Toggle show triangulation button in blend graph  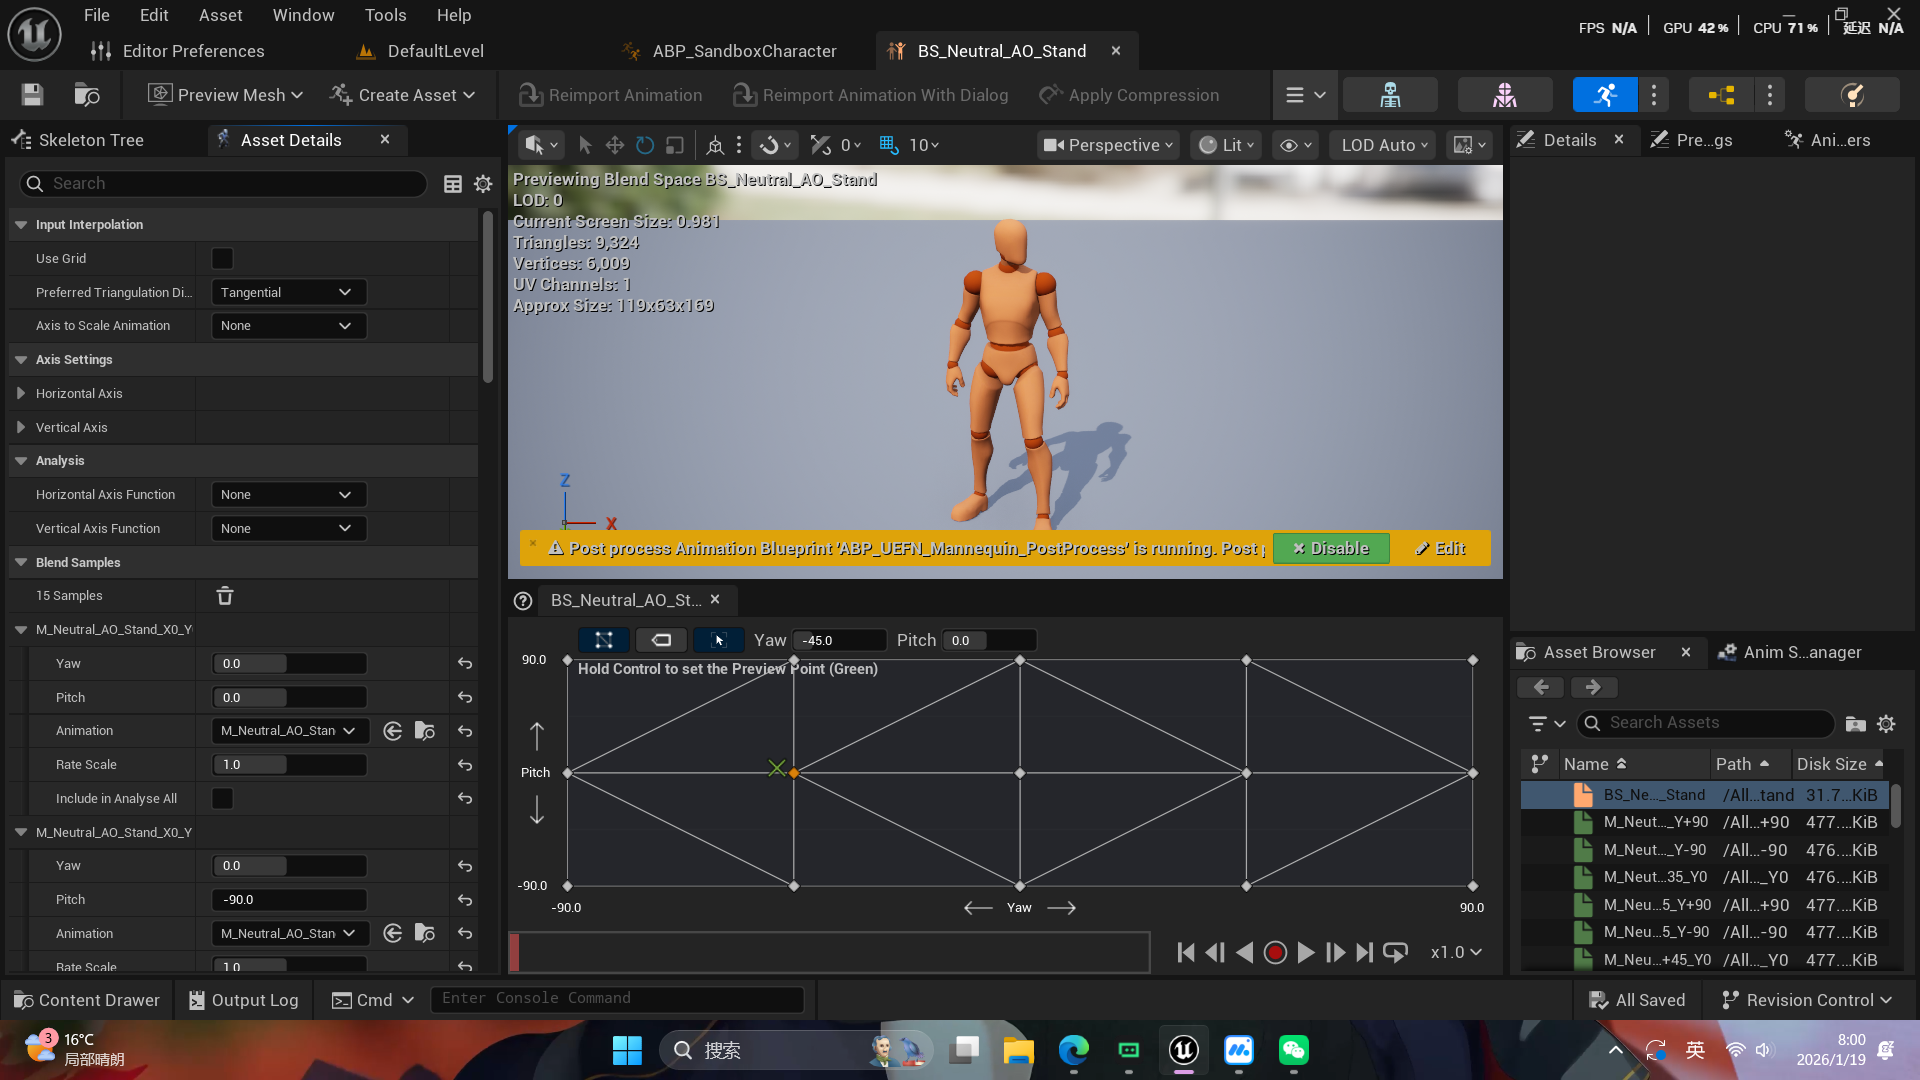[x=604, y=640]
